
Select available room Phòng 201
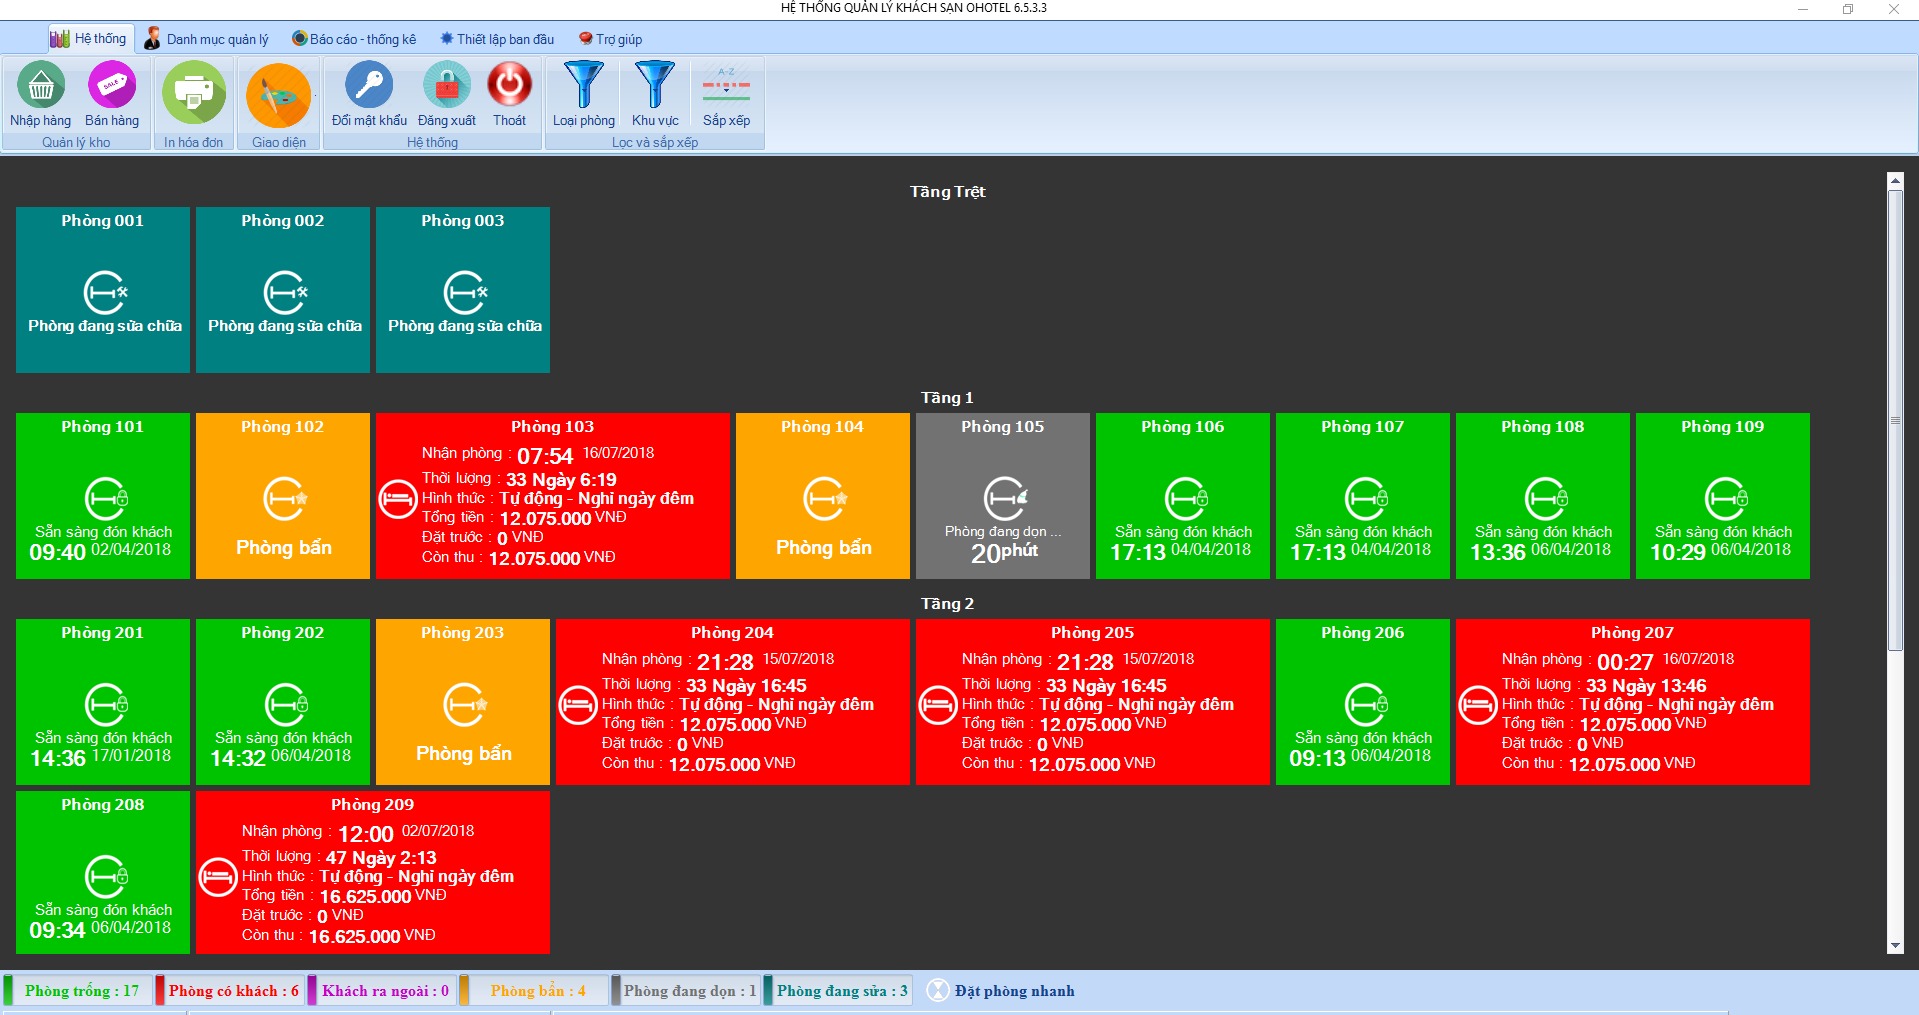103,702
